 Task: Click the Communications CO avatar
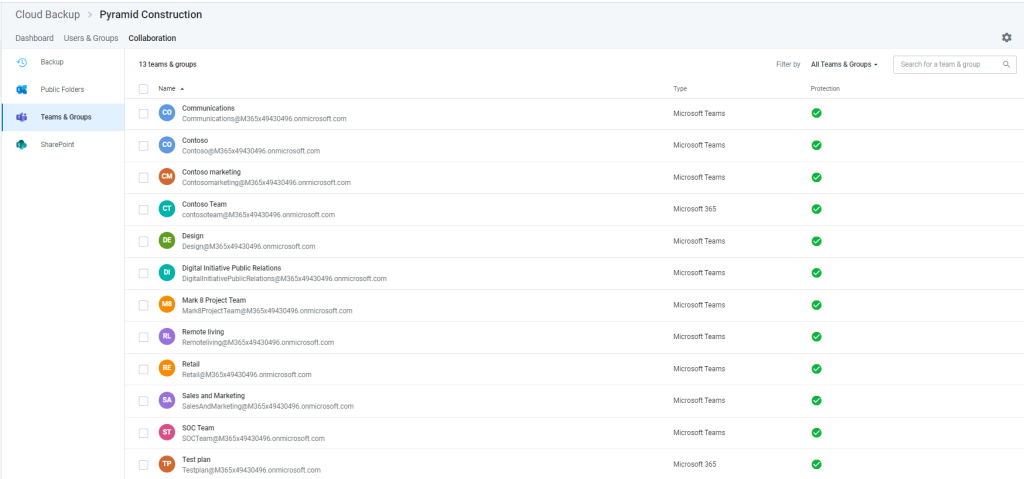167,113
